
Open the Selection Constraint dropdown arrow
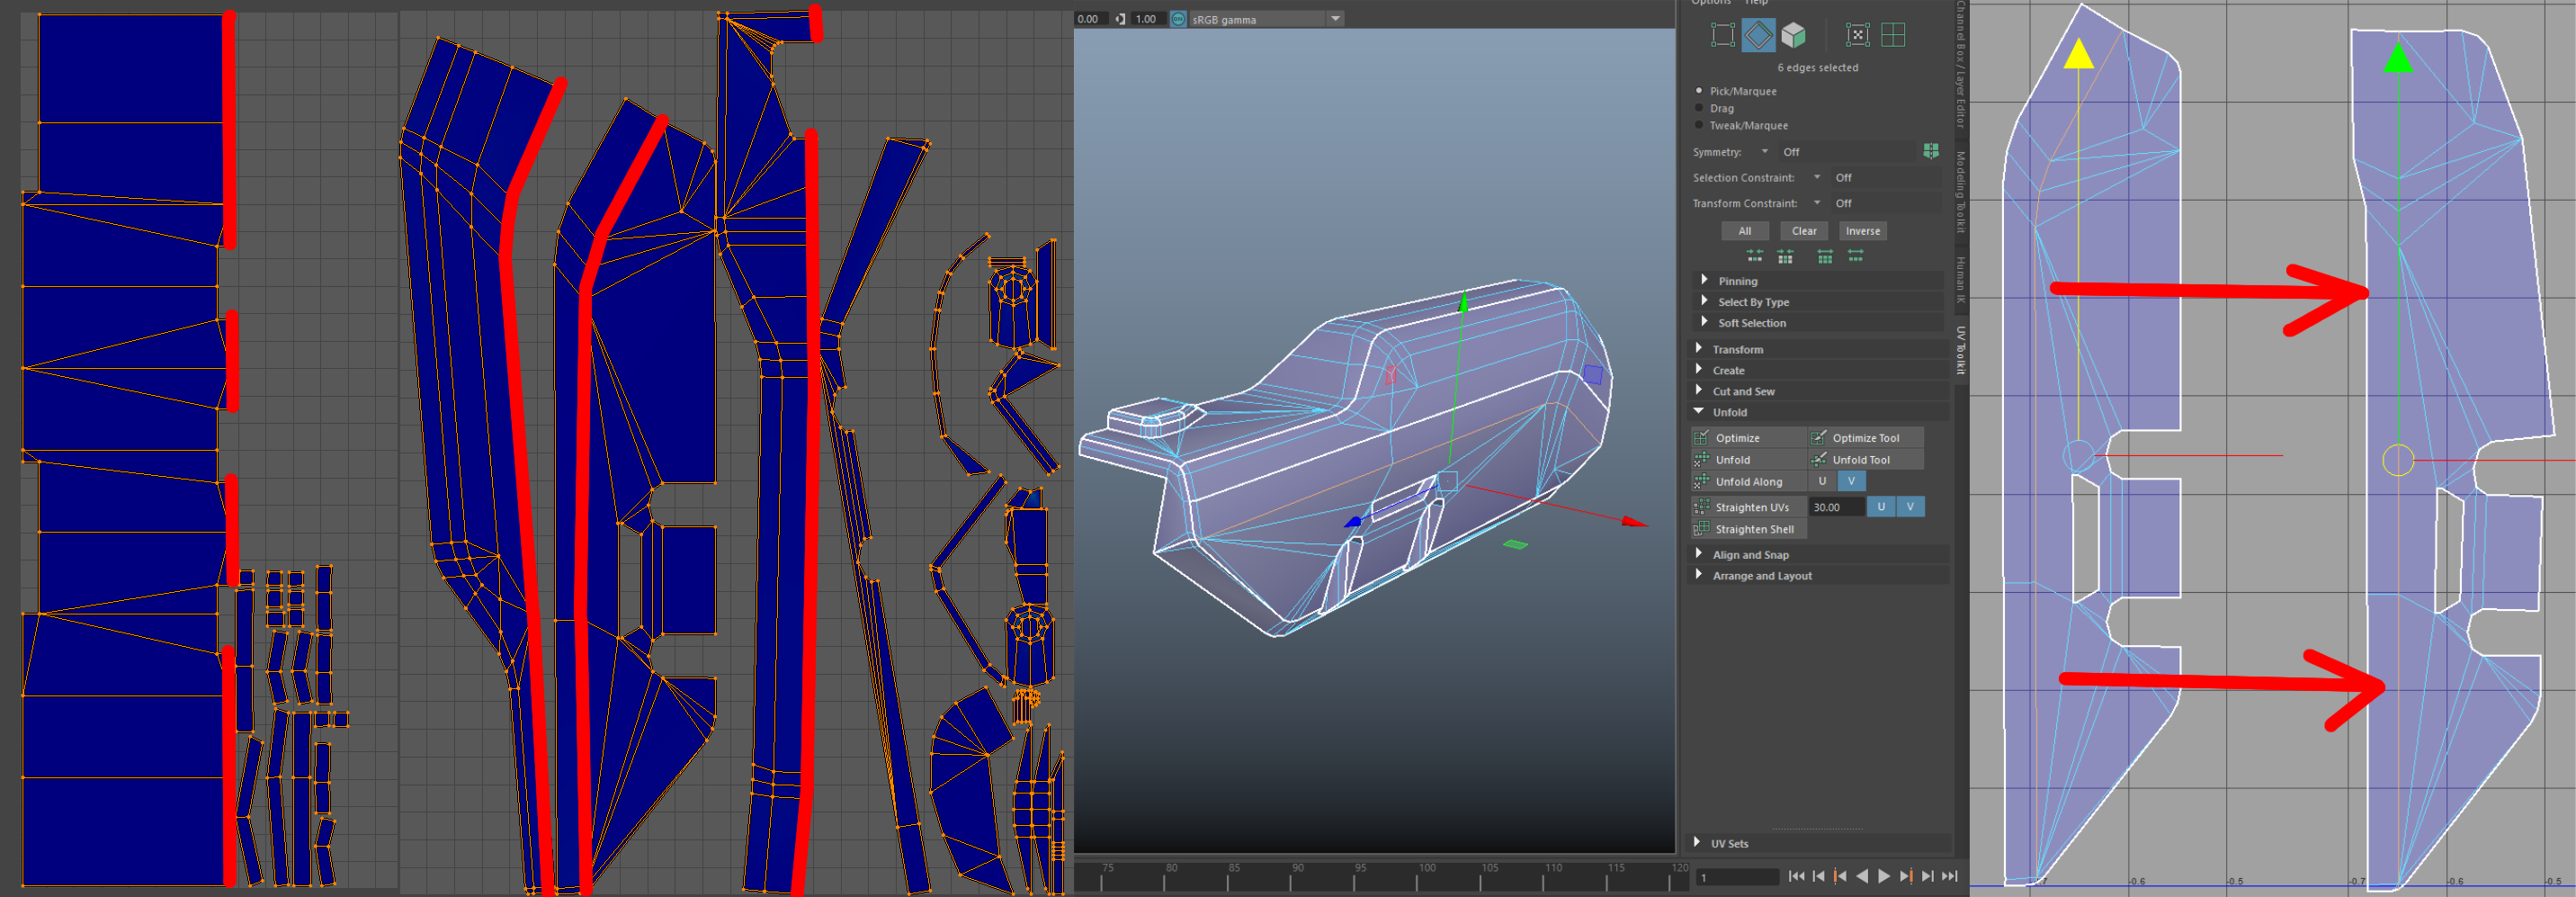tap(1817, 177)
